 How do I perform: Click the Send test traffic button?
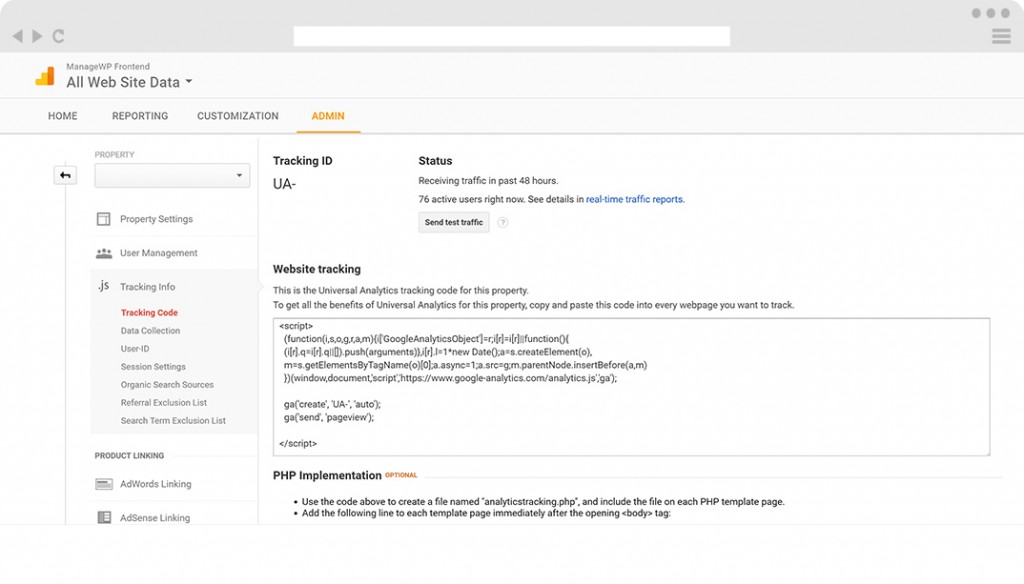(454, 223)
